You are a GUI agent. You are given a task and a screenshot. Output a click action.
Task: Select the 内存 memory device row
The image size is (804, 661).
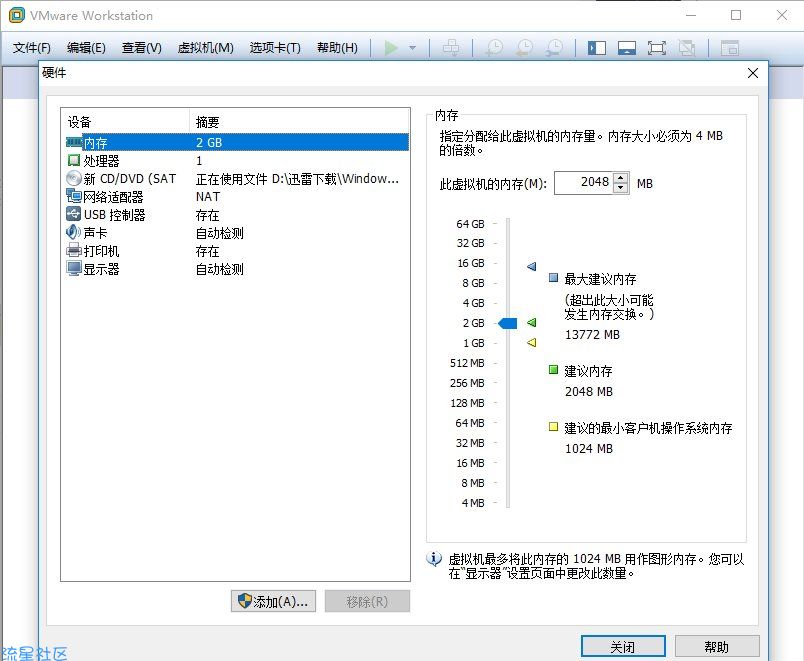click(237, 142)
